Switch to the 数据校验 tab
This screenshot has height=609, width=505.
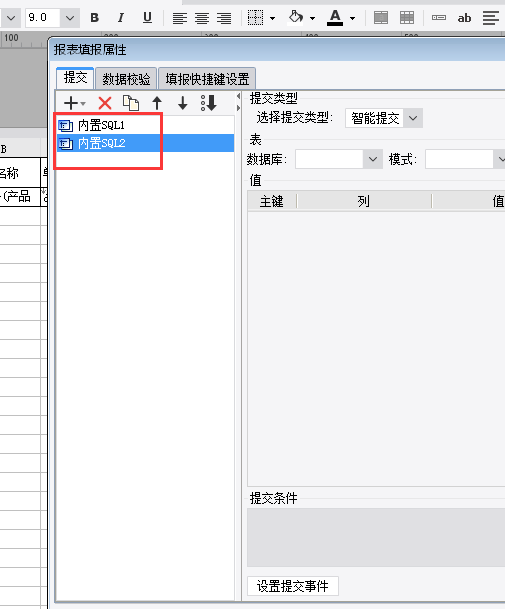click(x=126, y=79)
